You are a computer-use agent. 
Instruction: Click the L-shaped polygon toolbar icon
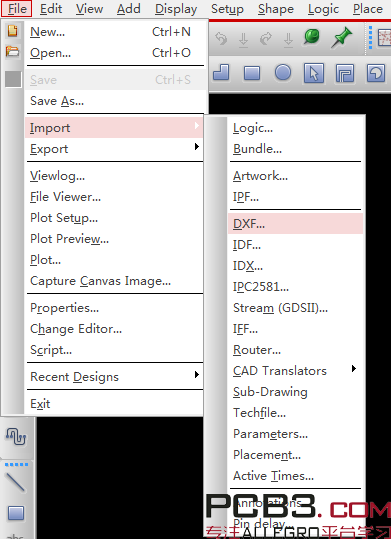pos(221,73)
